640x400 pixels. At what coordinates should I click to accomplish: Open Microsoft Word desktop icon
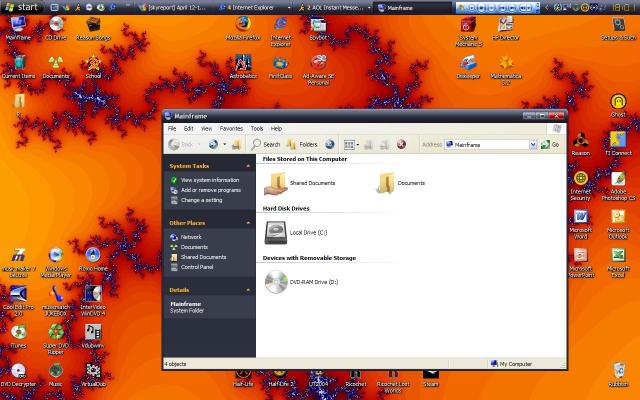(x=580, y=224)
